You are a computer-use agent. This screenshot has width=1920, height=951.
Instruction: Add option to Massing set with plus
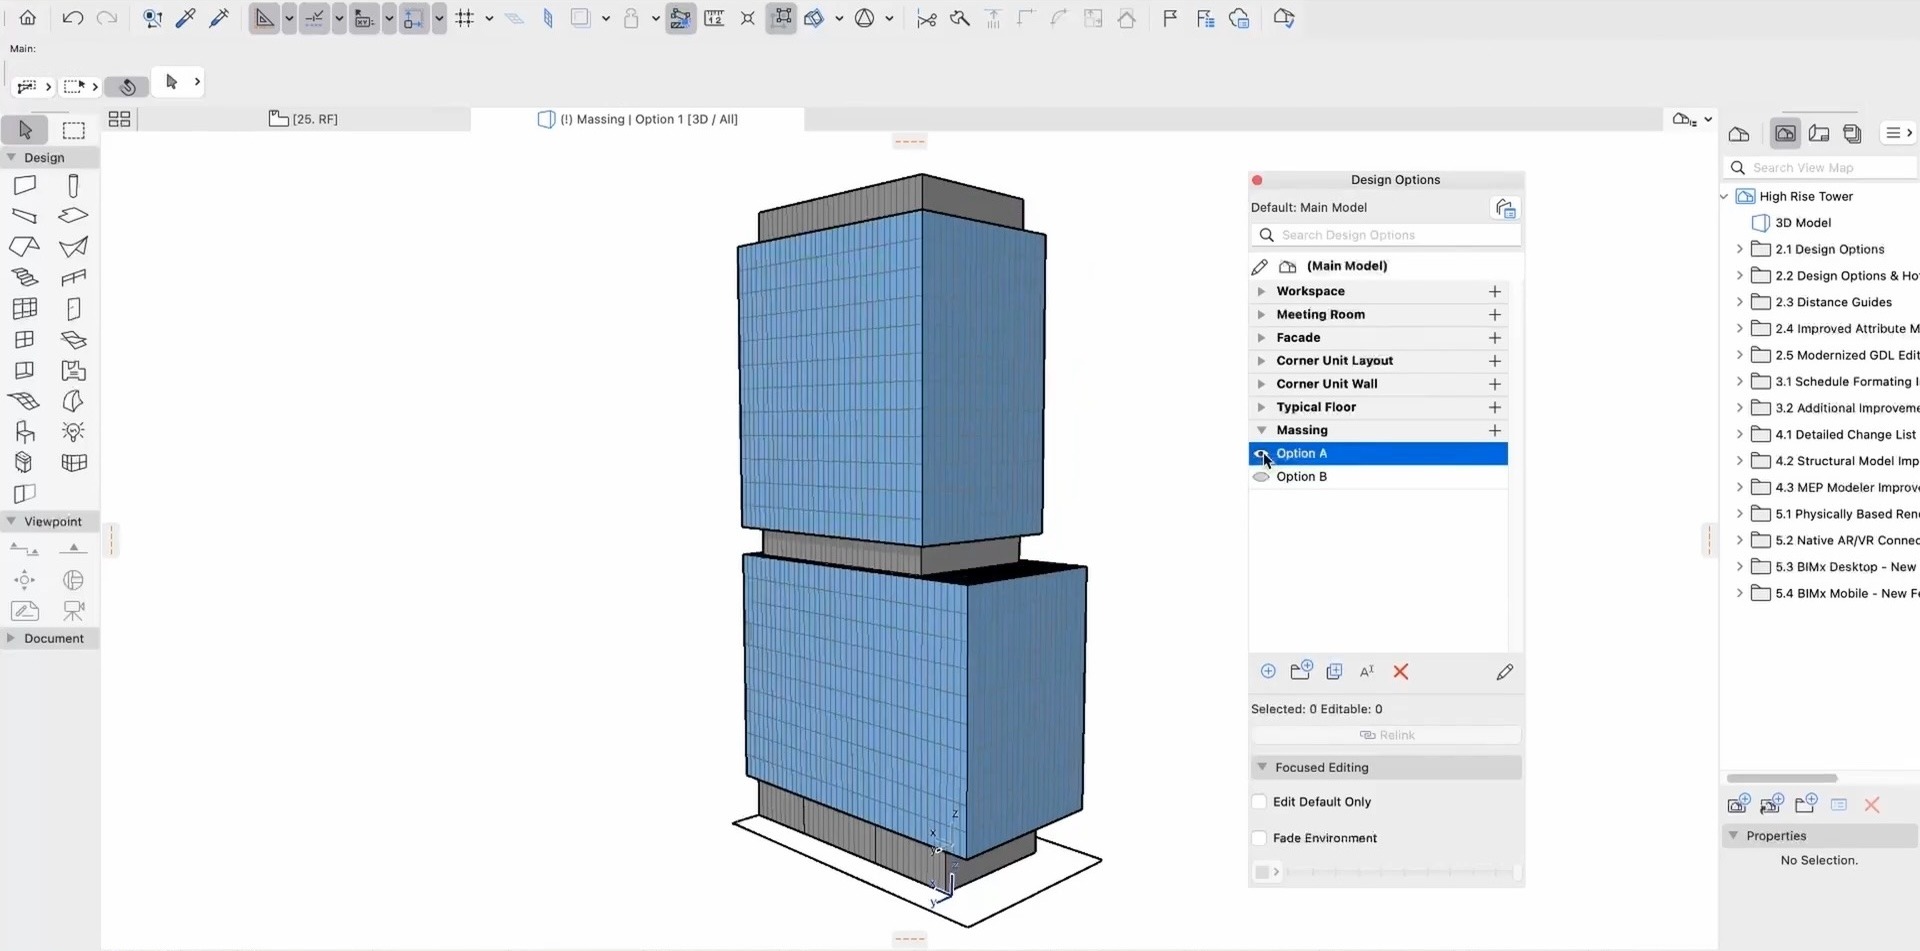click(1495, 430)
